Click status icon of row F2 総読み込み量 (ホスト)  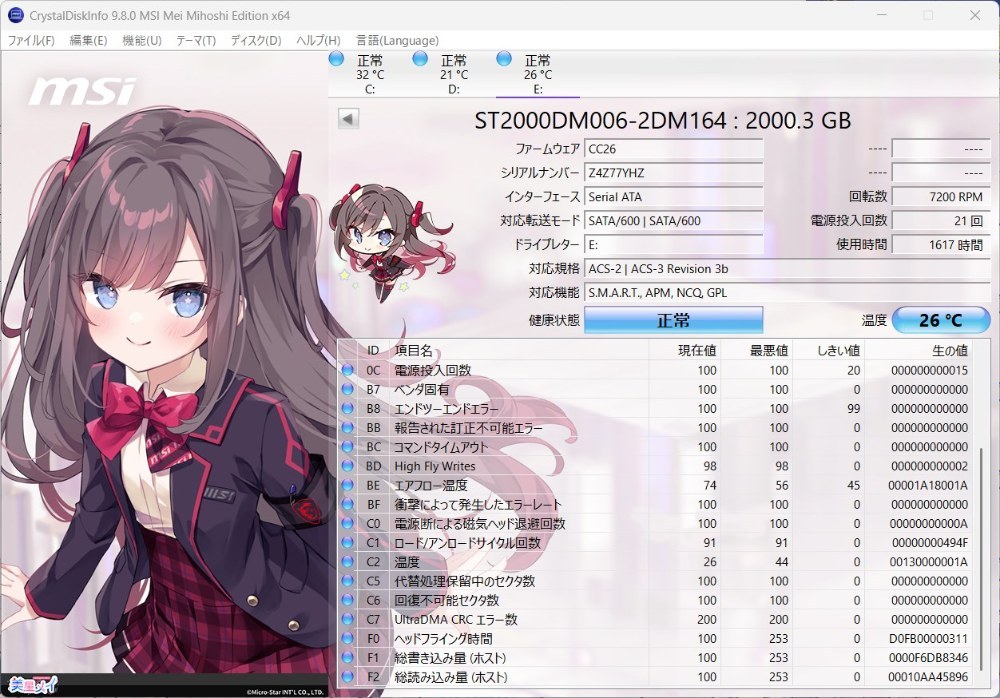[348, 676]
